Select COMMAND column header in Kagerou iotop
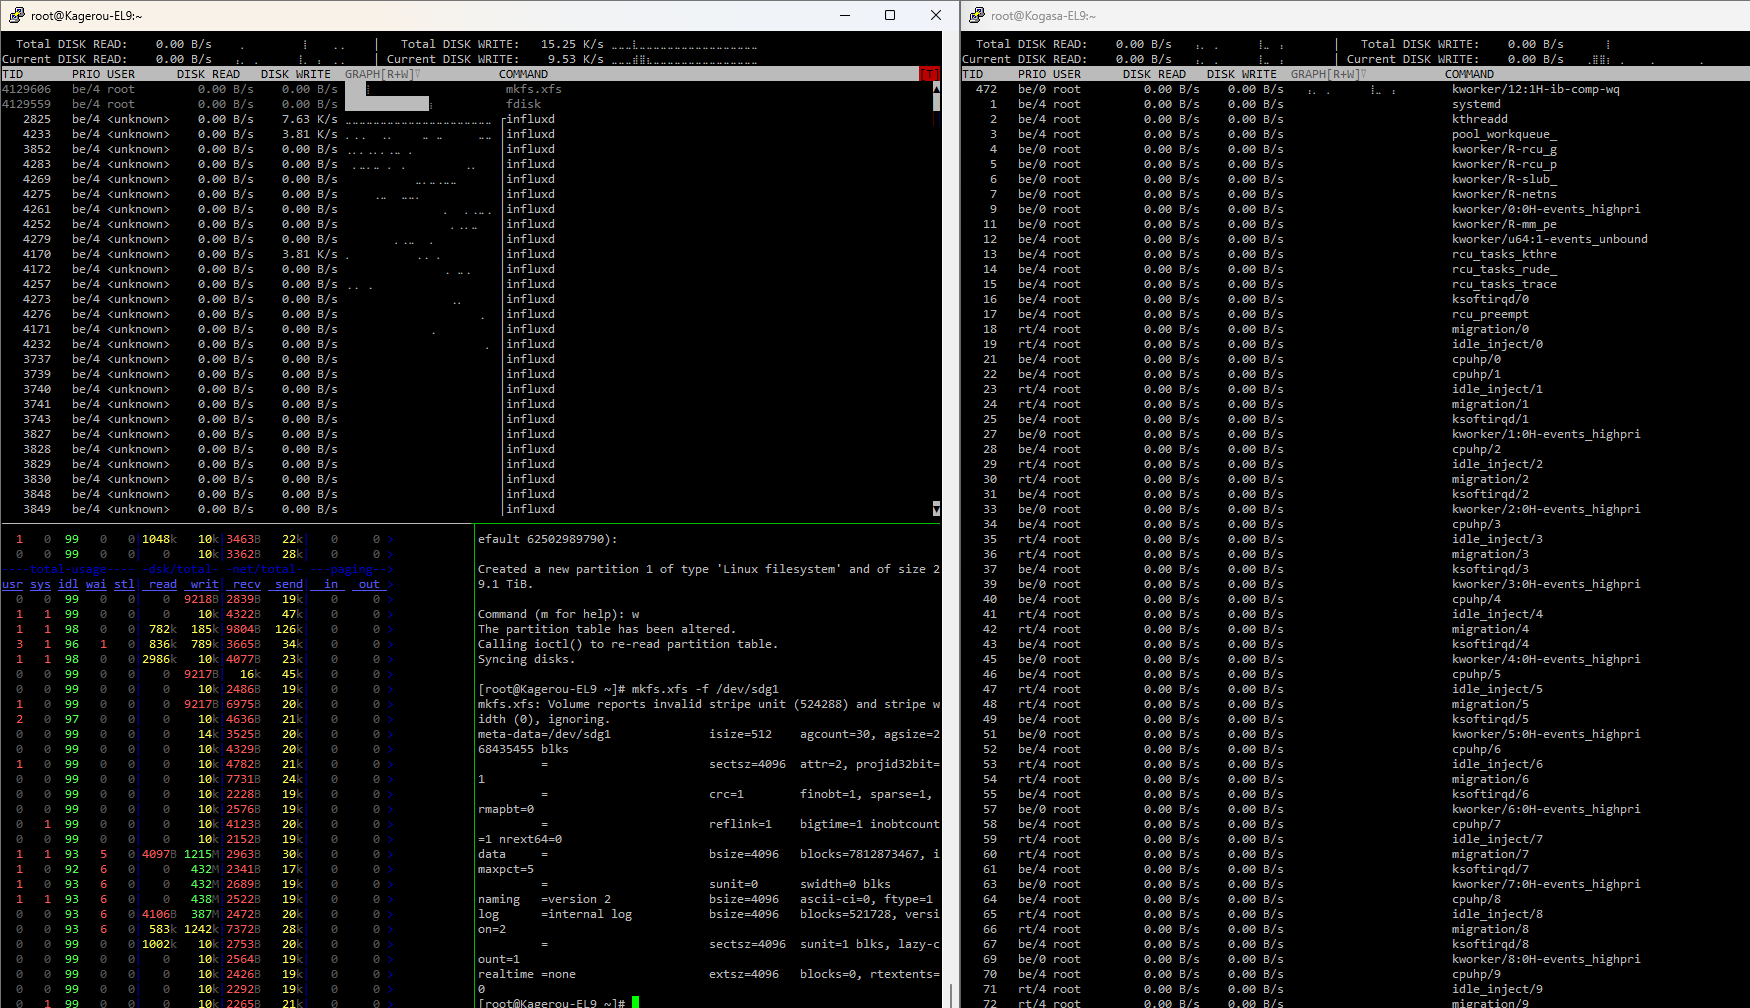Screen dimensions: 1750x1008 click(523, 74)
